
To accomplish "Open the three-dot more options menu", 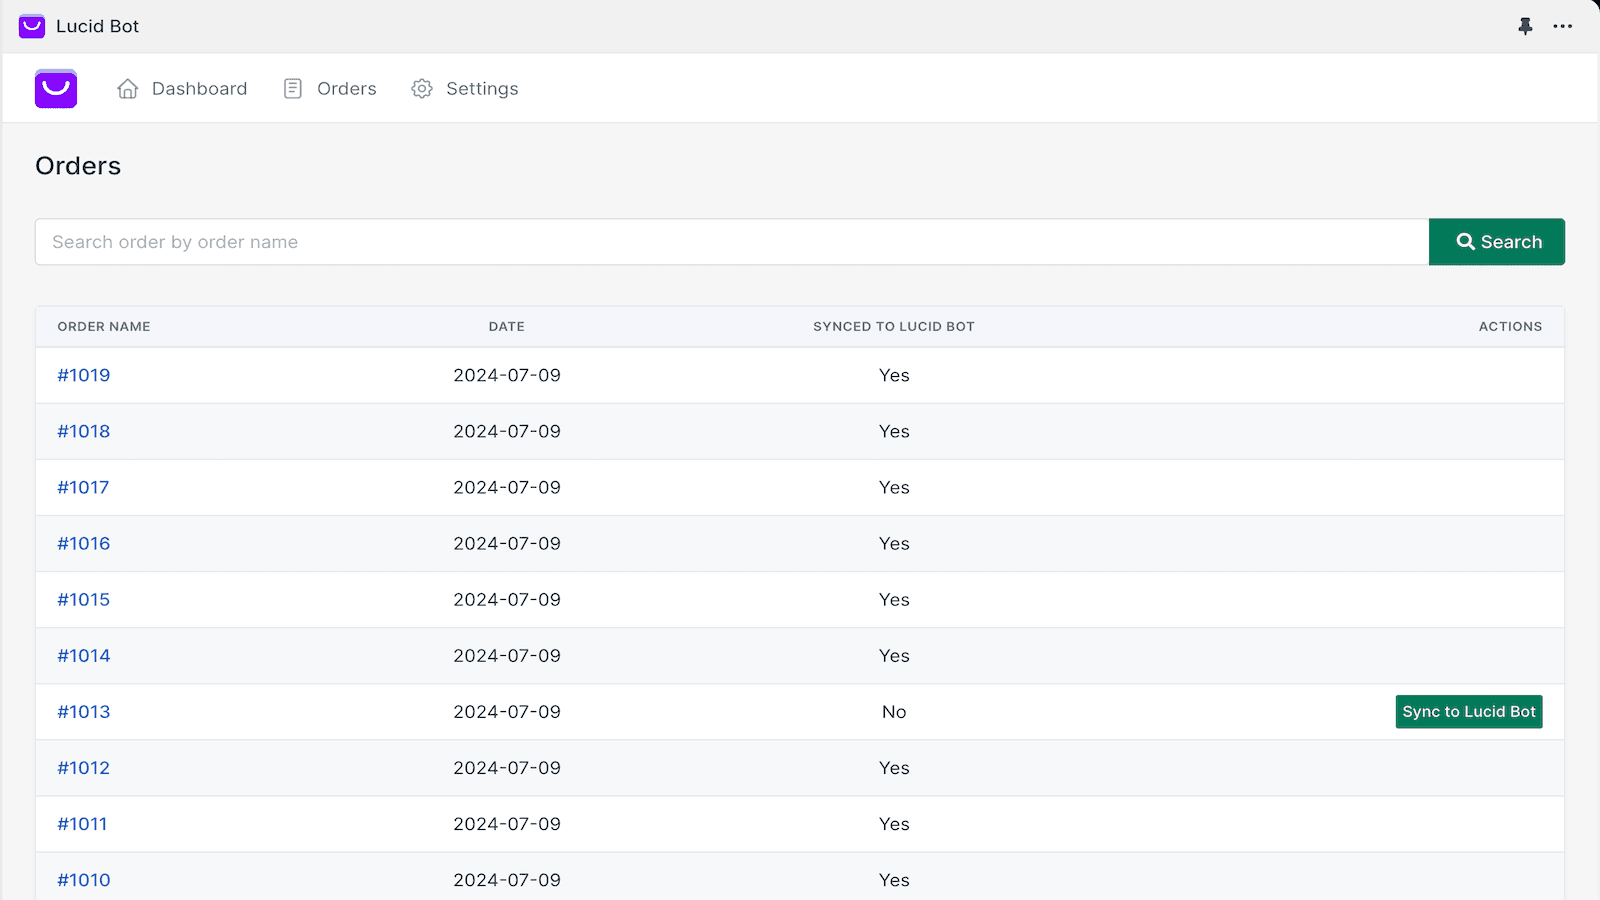I will click(x=1563, y=26).
